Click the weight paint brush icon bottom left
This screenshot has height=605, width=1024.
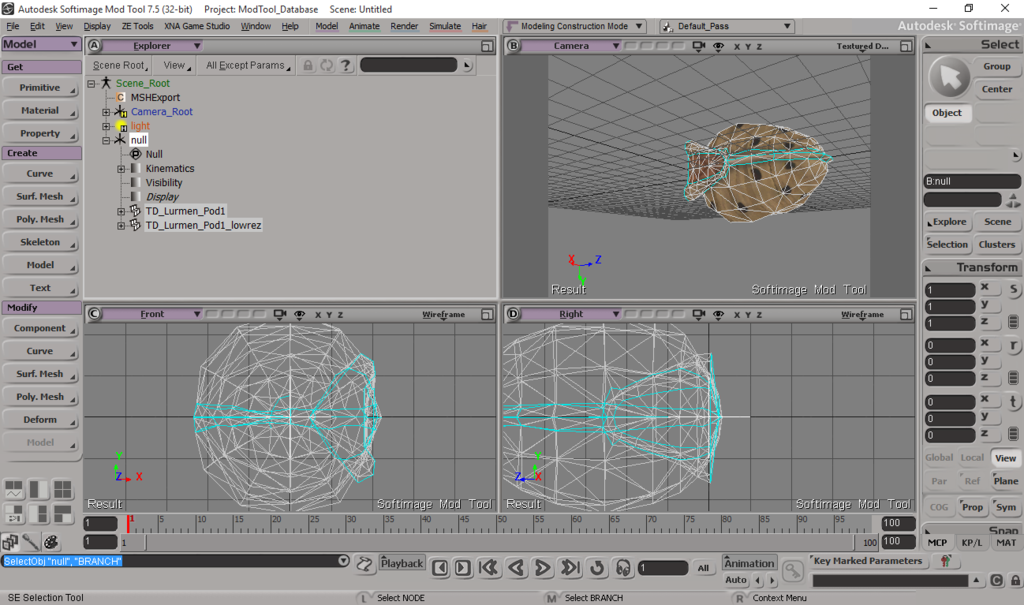tap(30, 542)
